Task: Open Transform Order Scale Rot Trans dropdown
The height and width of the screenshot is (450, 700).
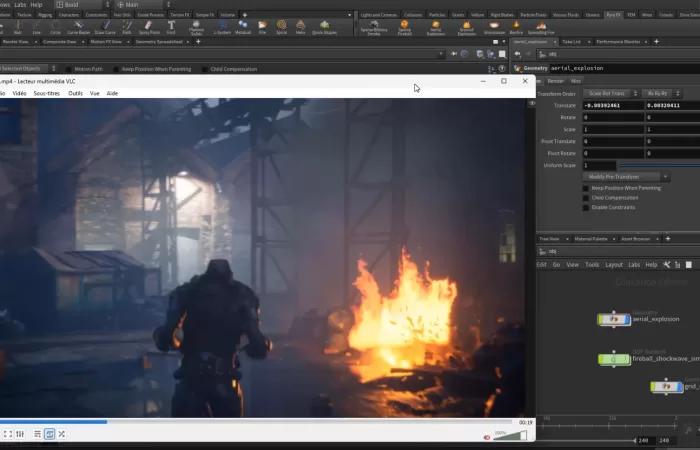Action: (611, 93)
